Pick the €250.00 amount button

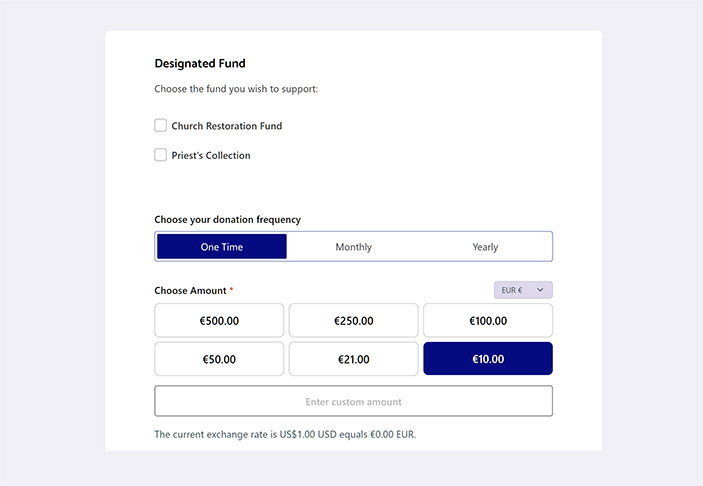(353, 321)
